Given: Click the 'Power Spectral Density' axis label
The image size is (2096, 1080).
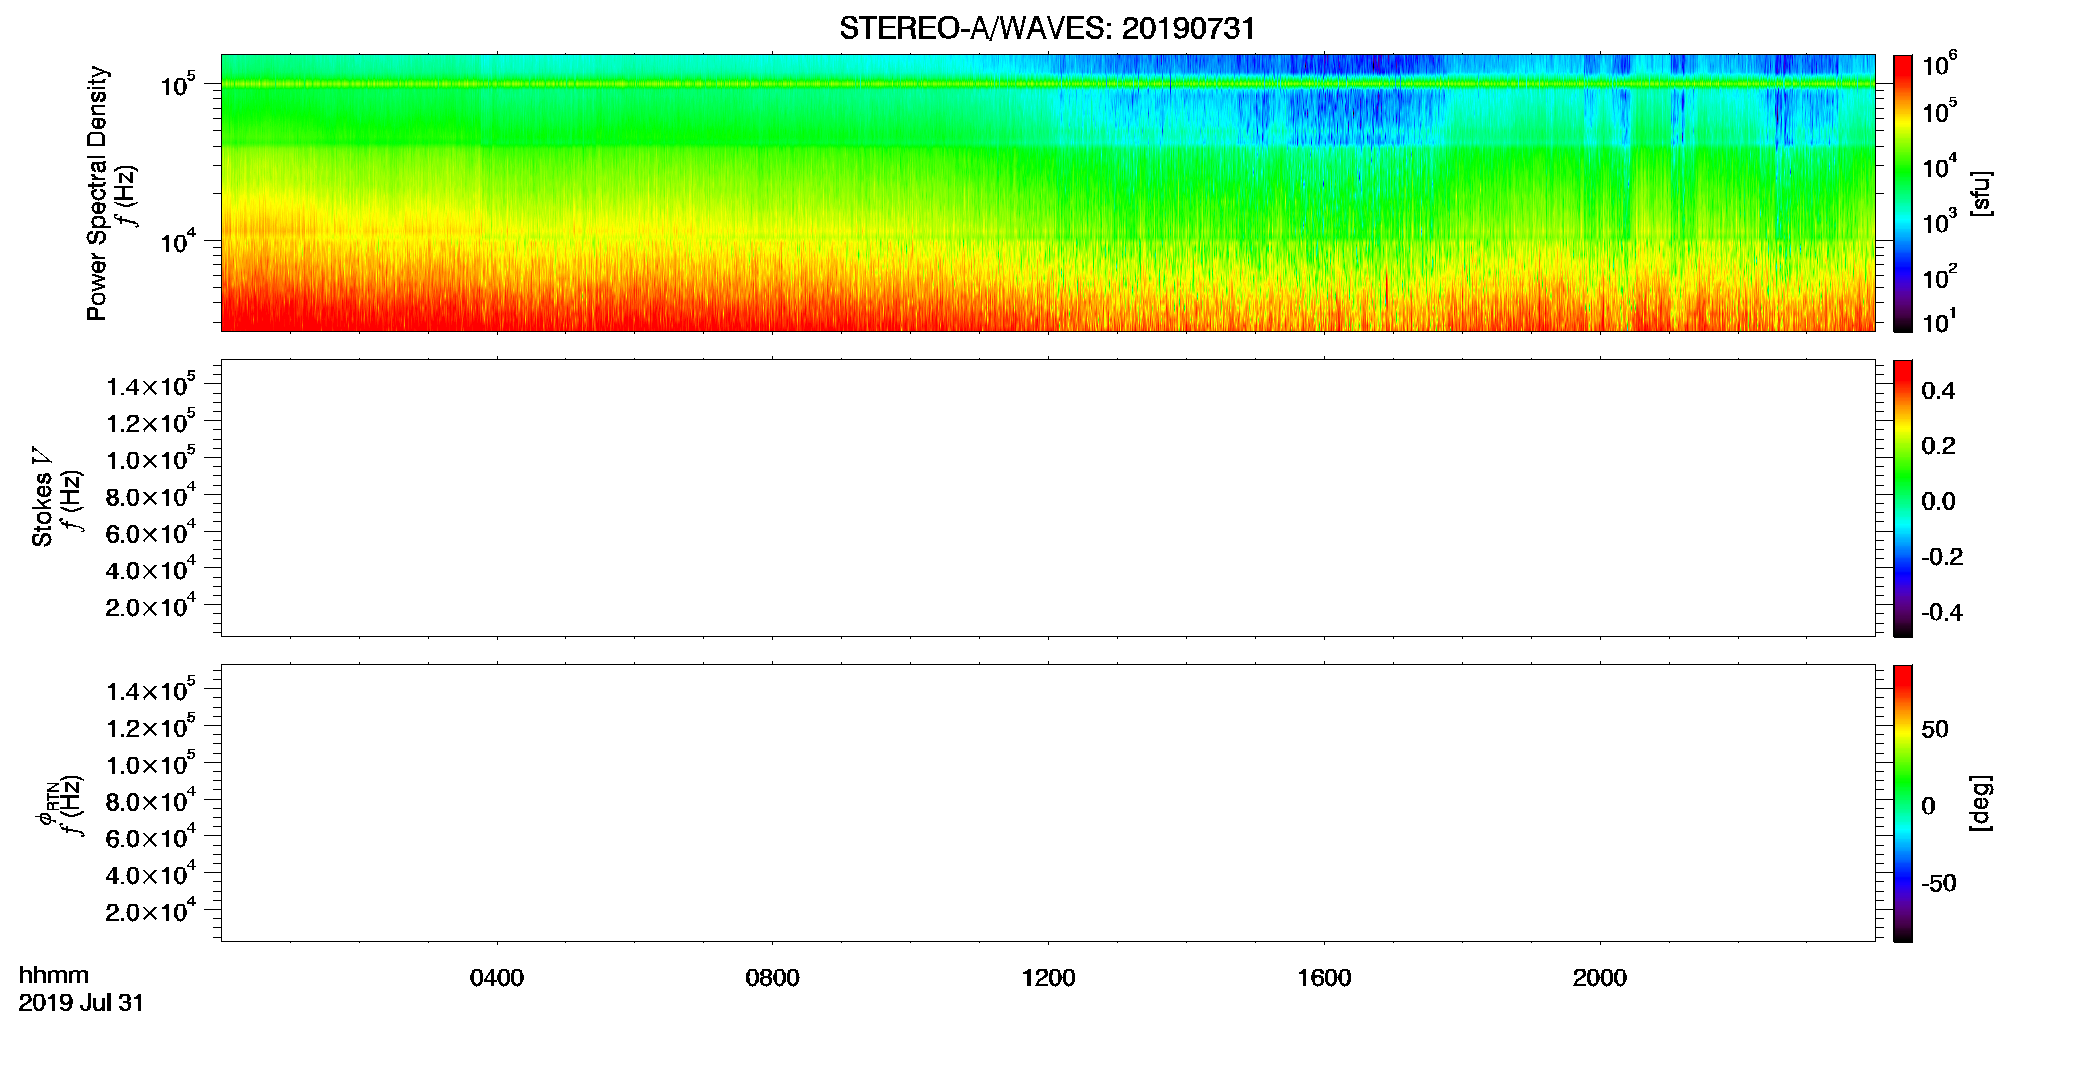Looking at the screenshot, I should click(97, 193).
